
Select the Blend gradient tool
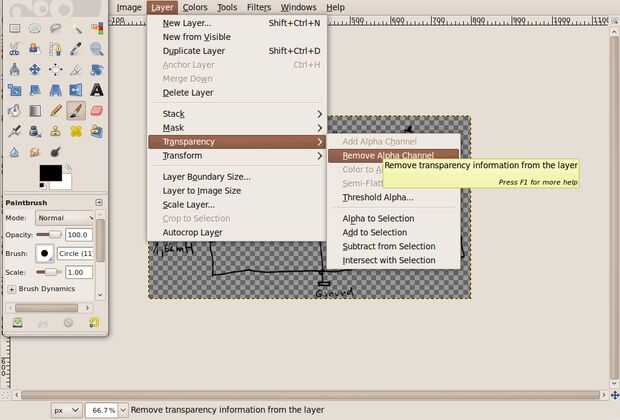point(35,110)
